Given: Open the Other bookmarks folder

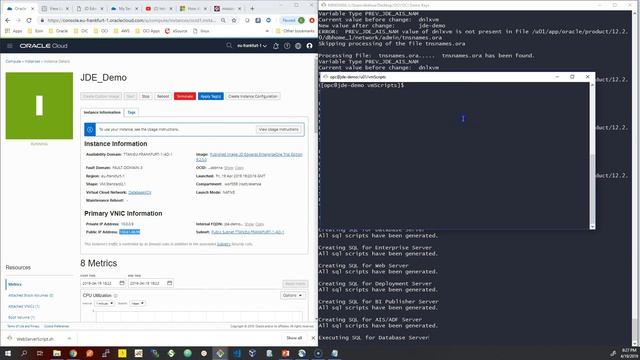Looking at the screenshot, I should click(295, 31).
